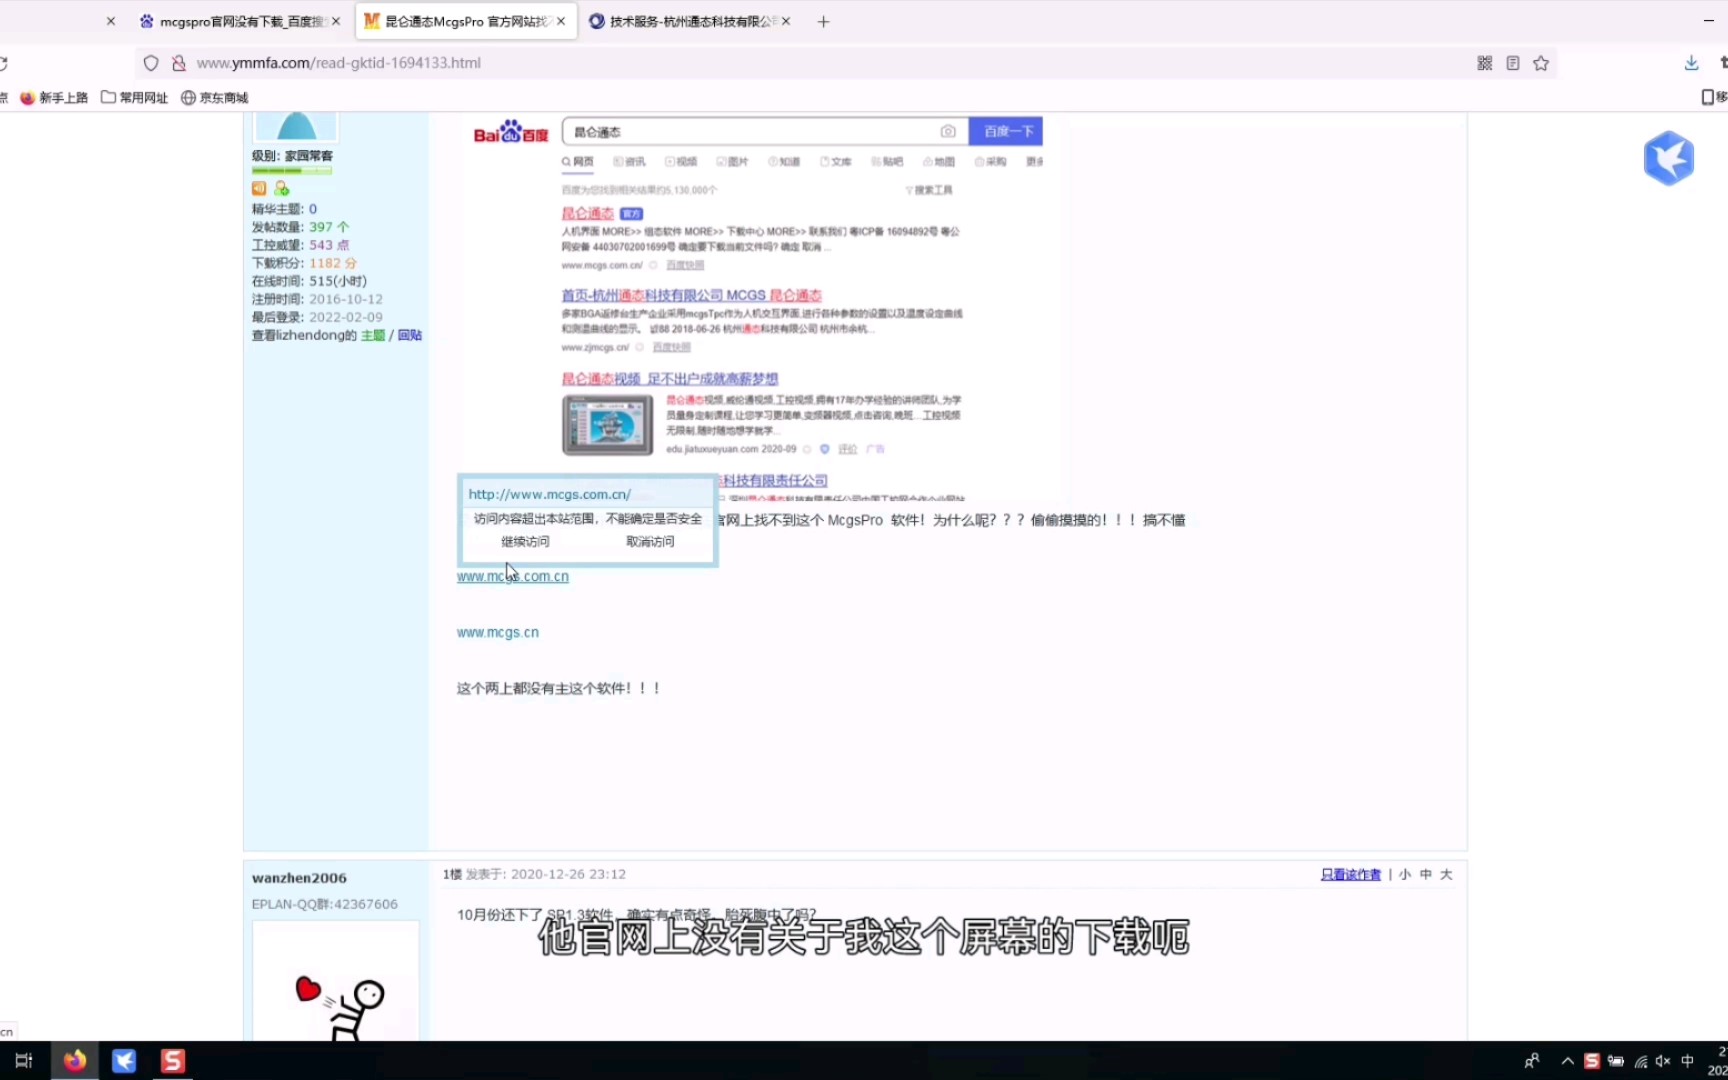Open 首页-杭州通态科技有限公司 MCGS result

691,295
